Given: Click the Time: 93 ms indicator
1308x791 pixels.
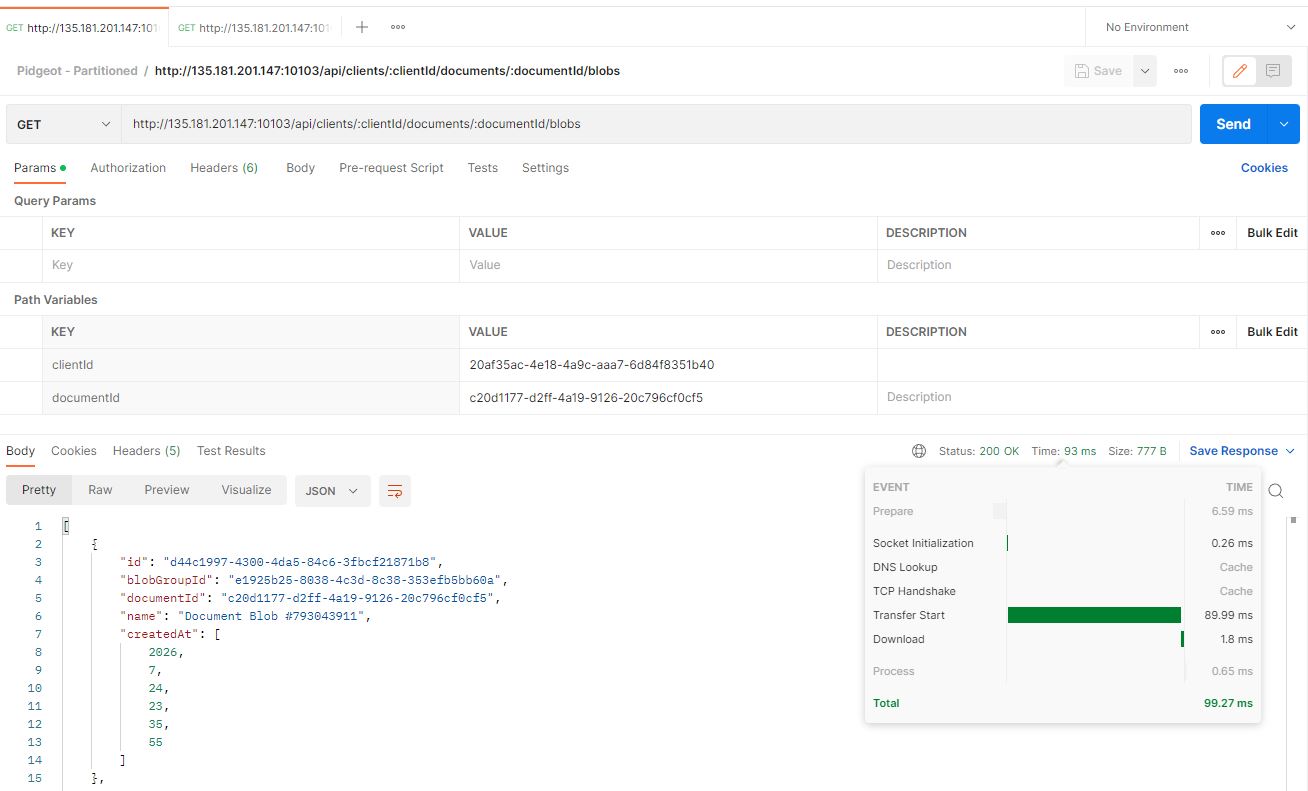Looking at the screenshot, I should point(1064,451).
